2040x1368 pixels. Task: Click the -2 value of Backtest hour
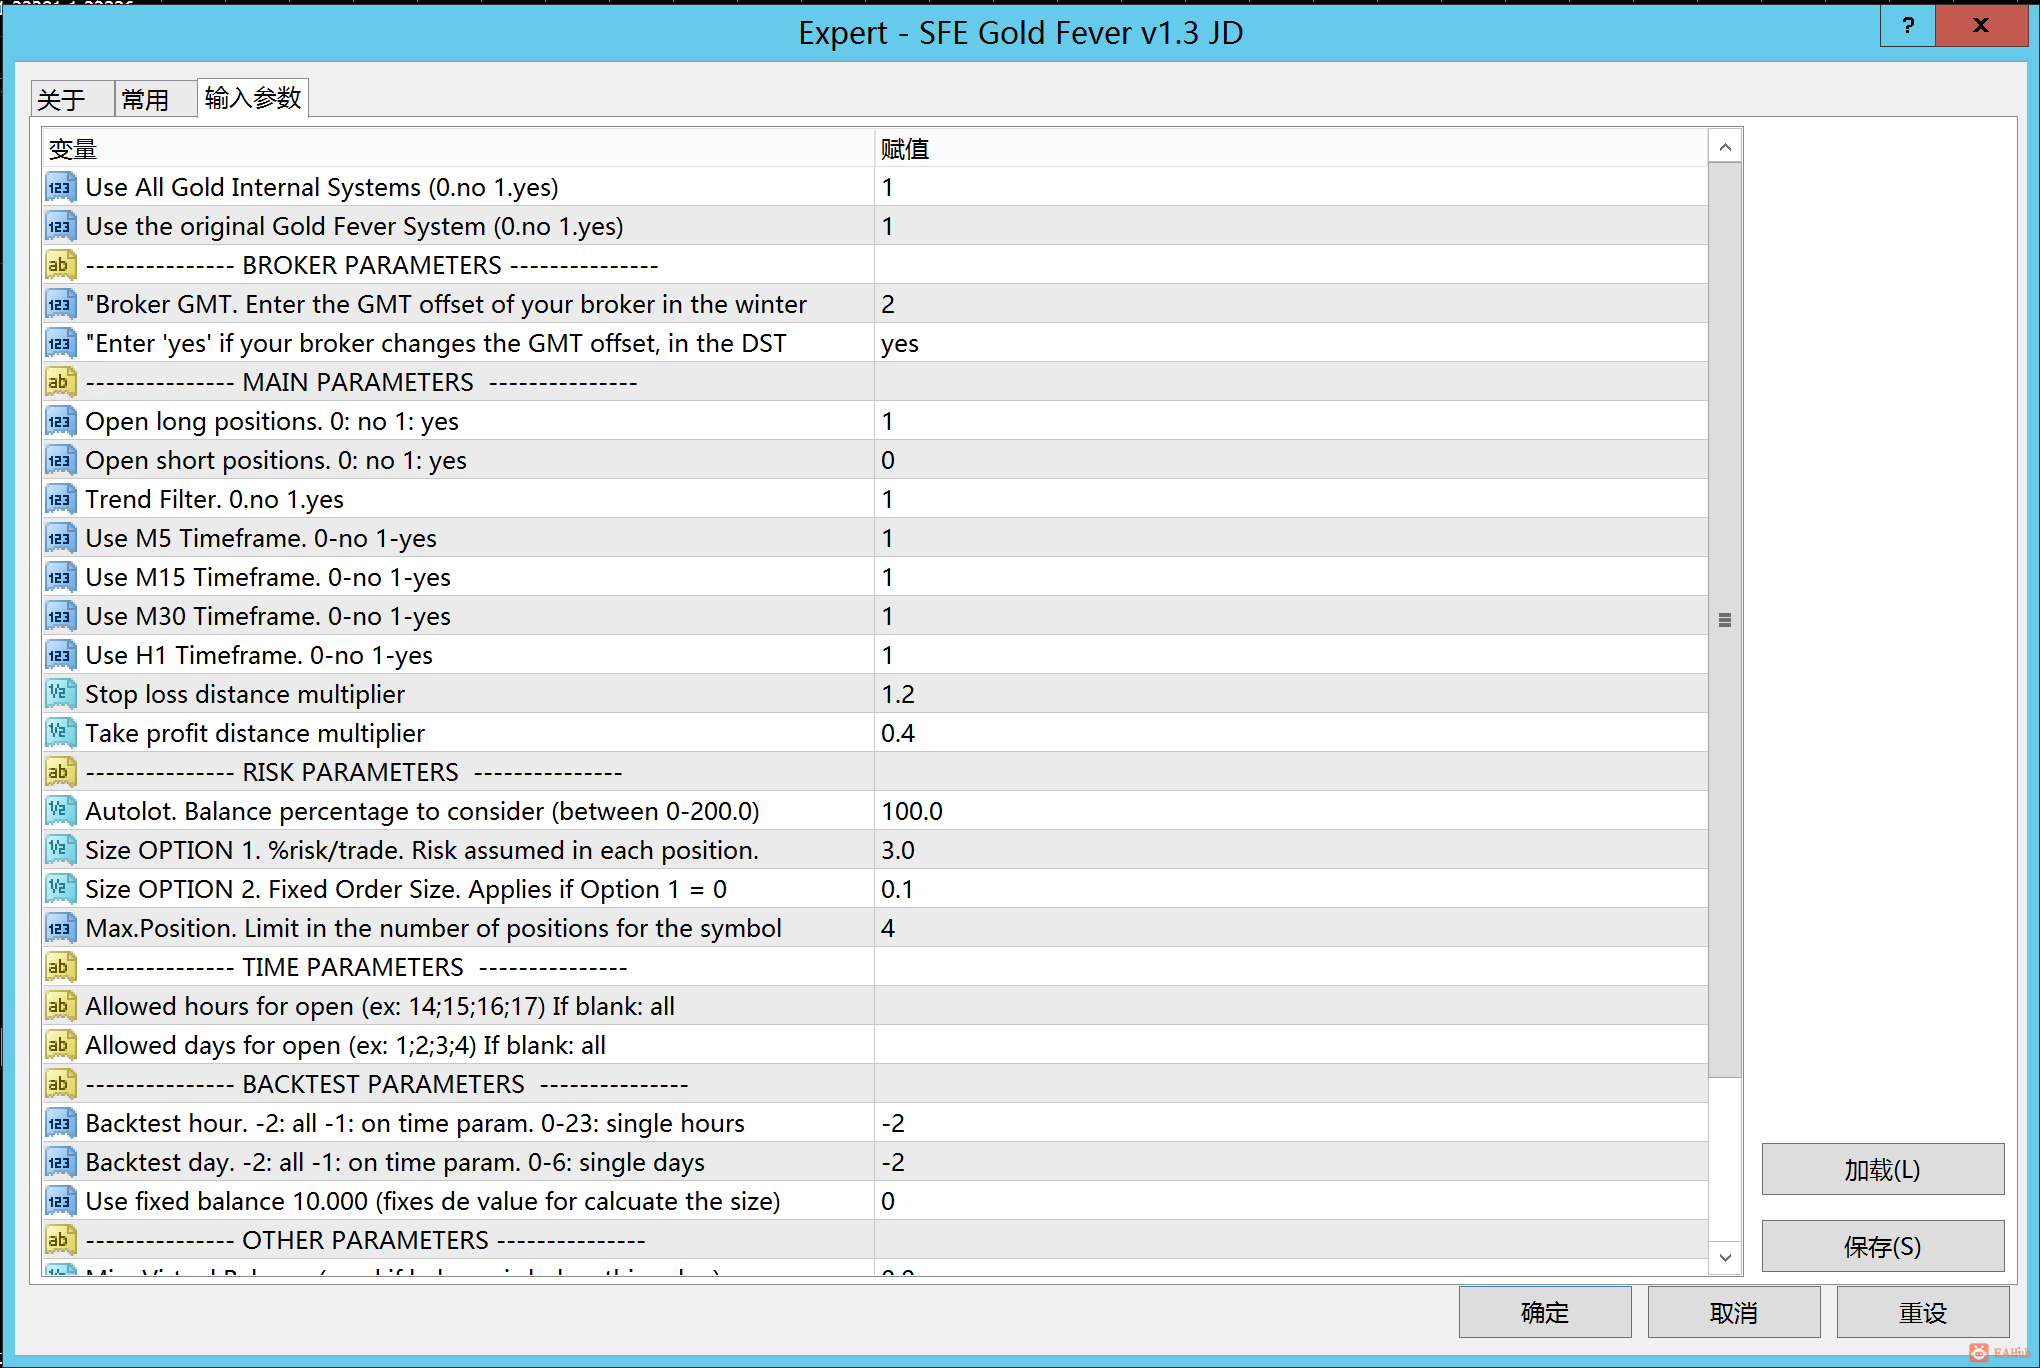click(1291, 1123)
